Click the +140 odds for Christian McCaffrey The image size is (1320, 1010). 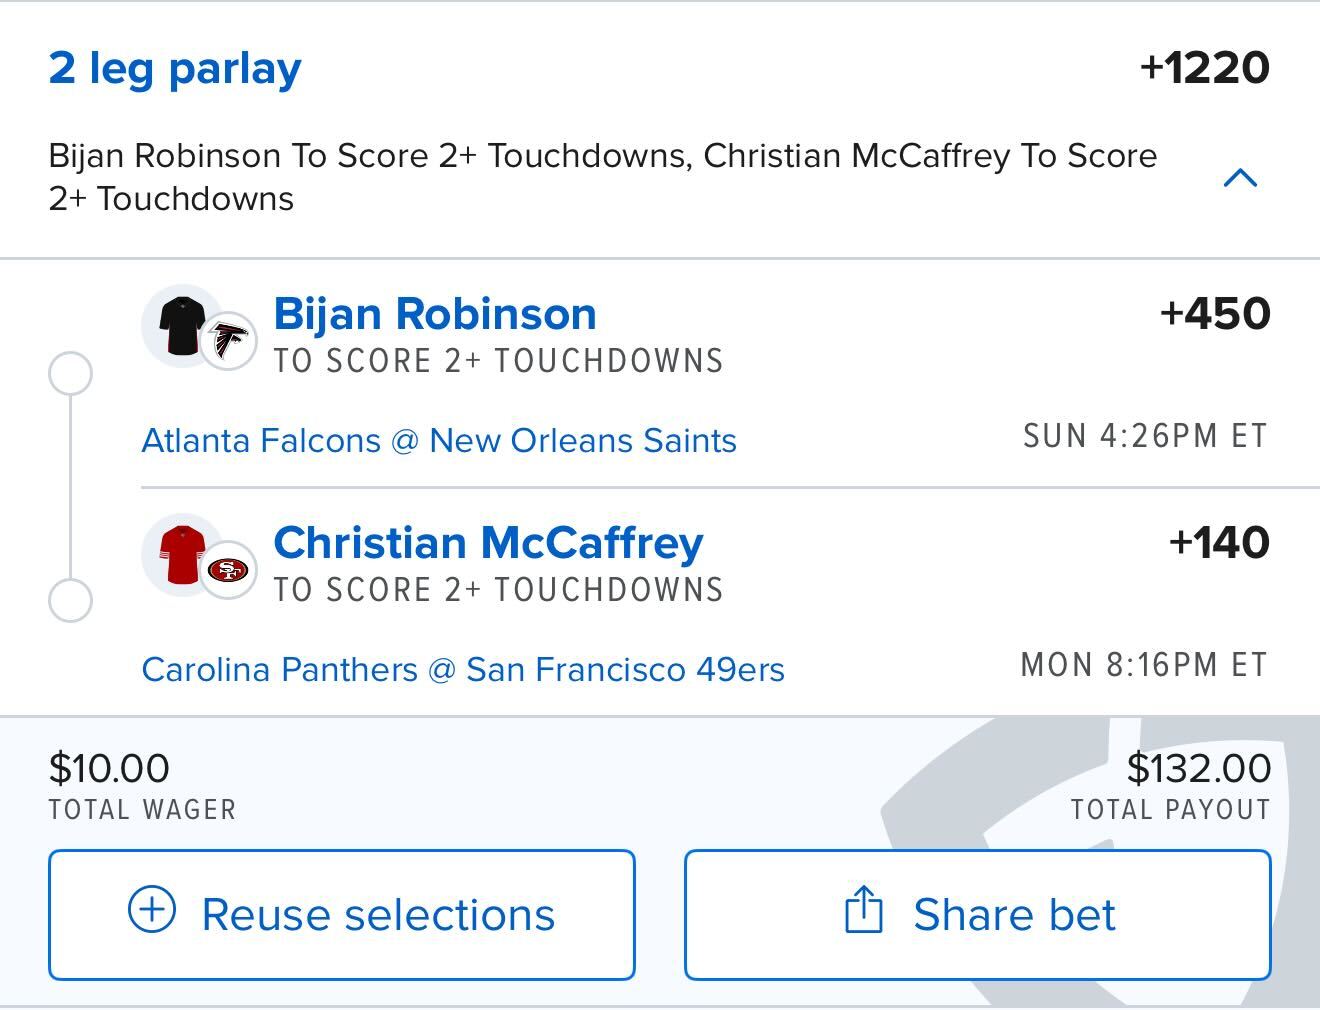[x=1219, y=543]
